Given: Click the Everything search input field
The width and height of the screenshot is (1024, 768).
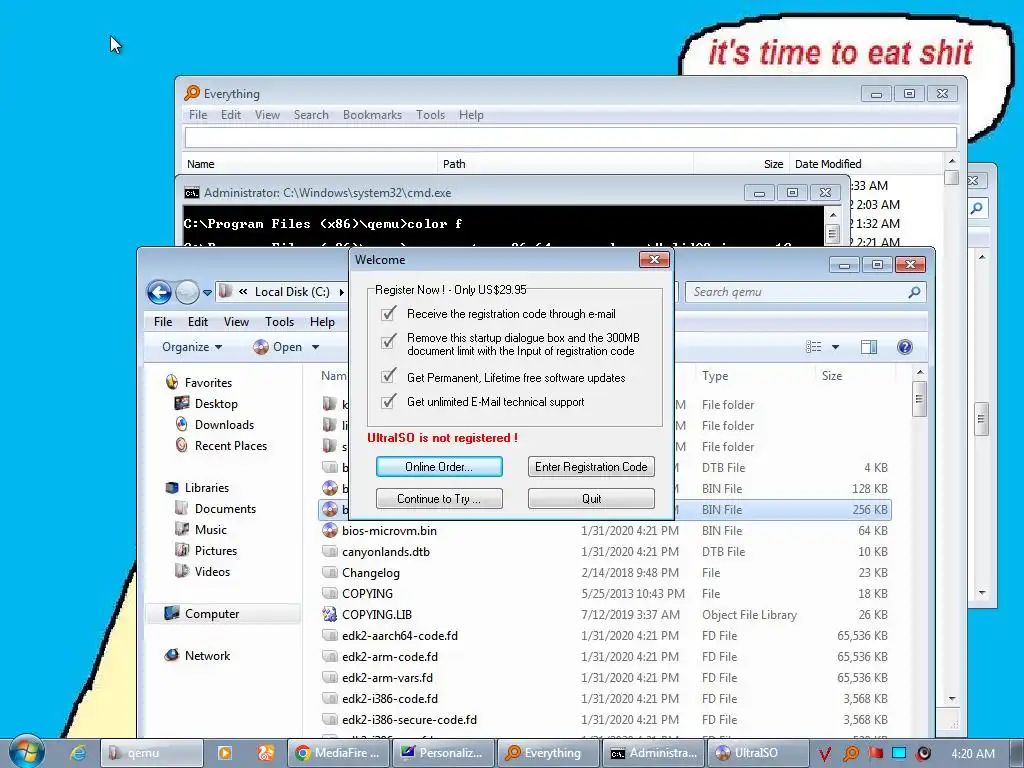Looking at the screenshot, I should click(x=571, y=137).
